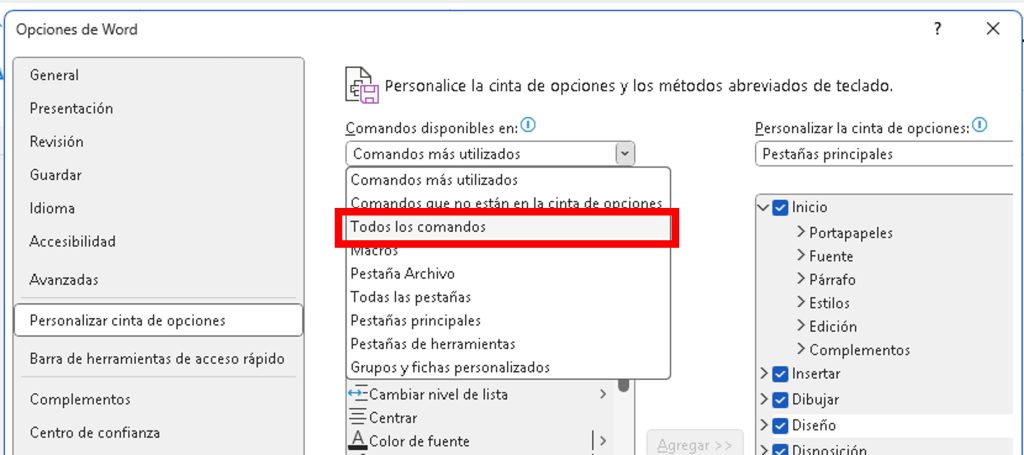Collapse the Inicio tree node
Image resolution: width=1024 pixels, height=455 pixels.
764,208
